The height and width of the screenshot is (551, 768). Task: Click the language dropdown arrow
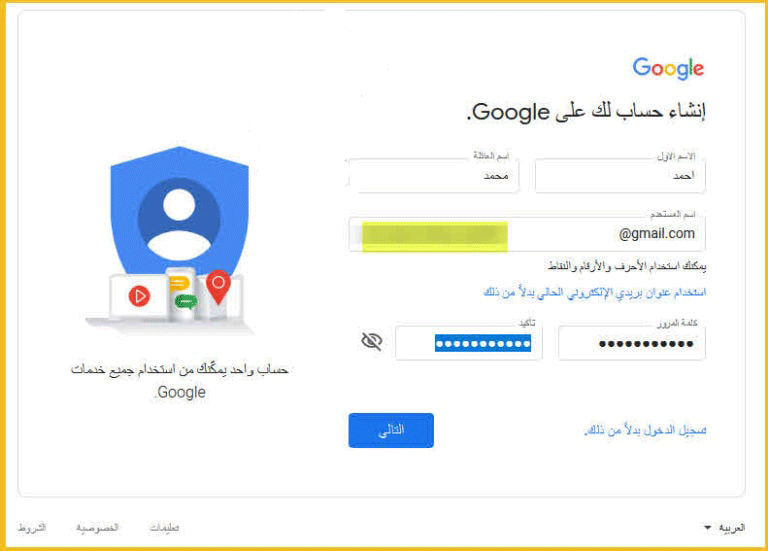707,527
